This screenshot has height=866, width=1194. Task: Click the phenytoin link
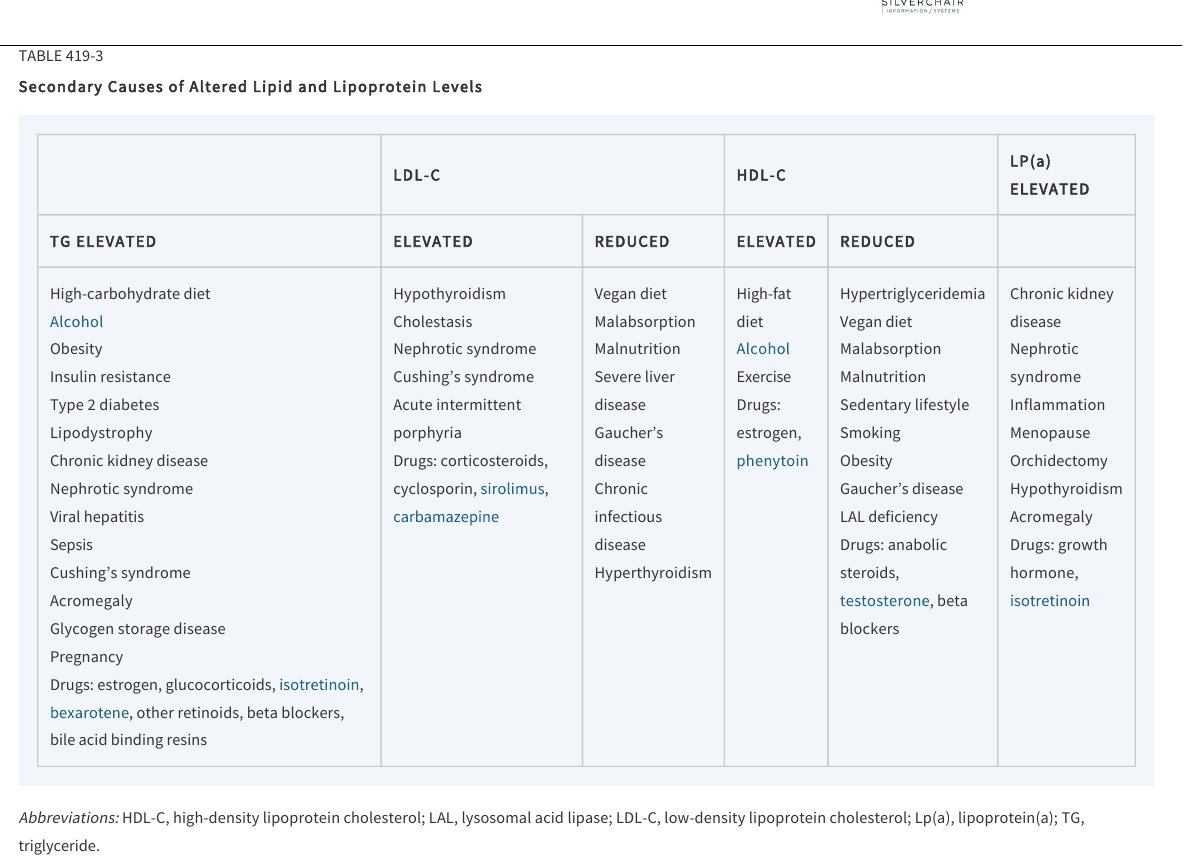tap(772, 461)
